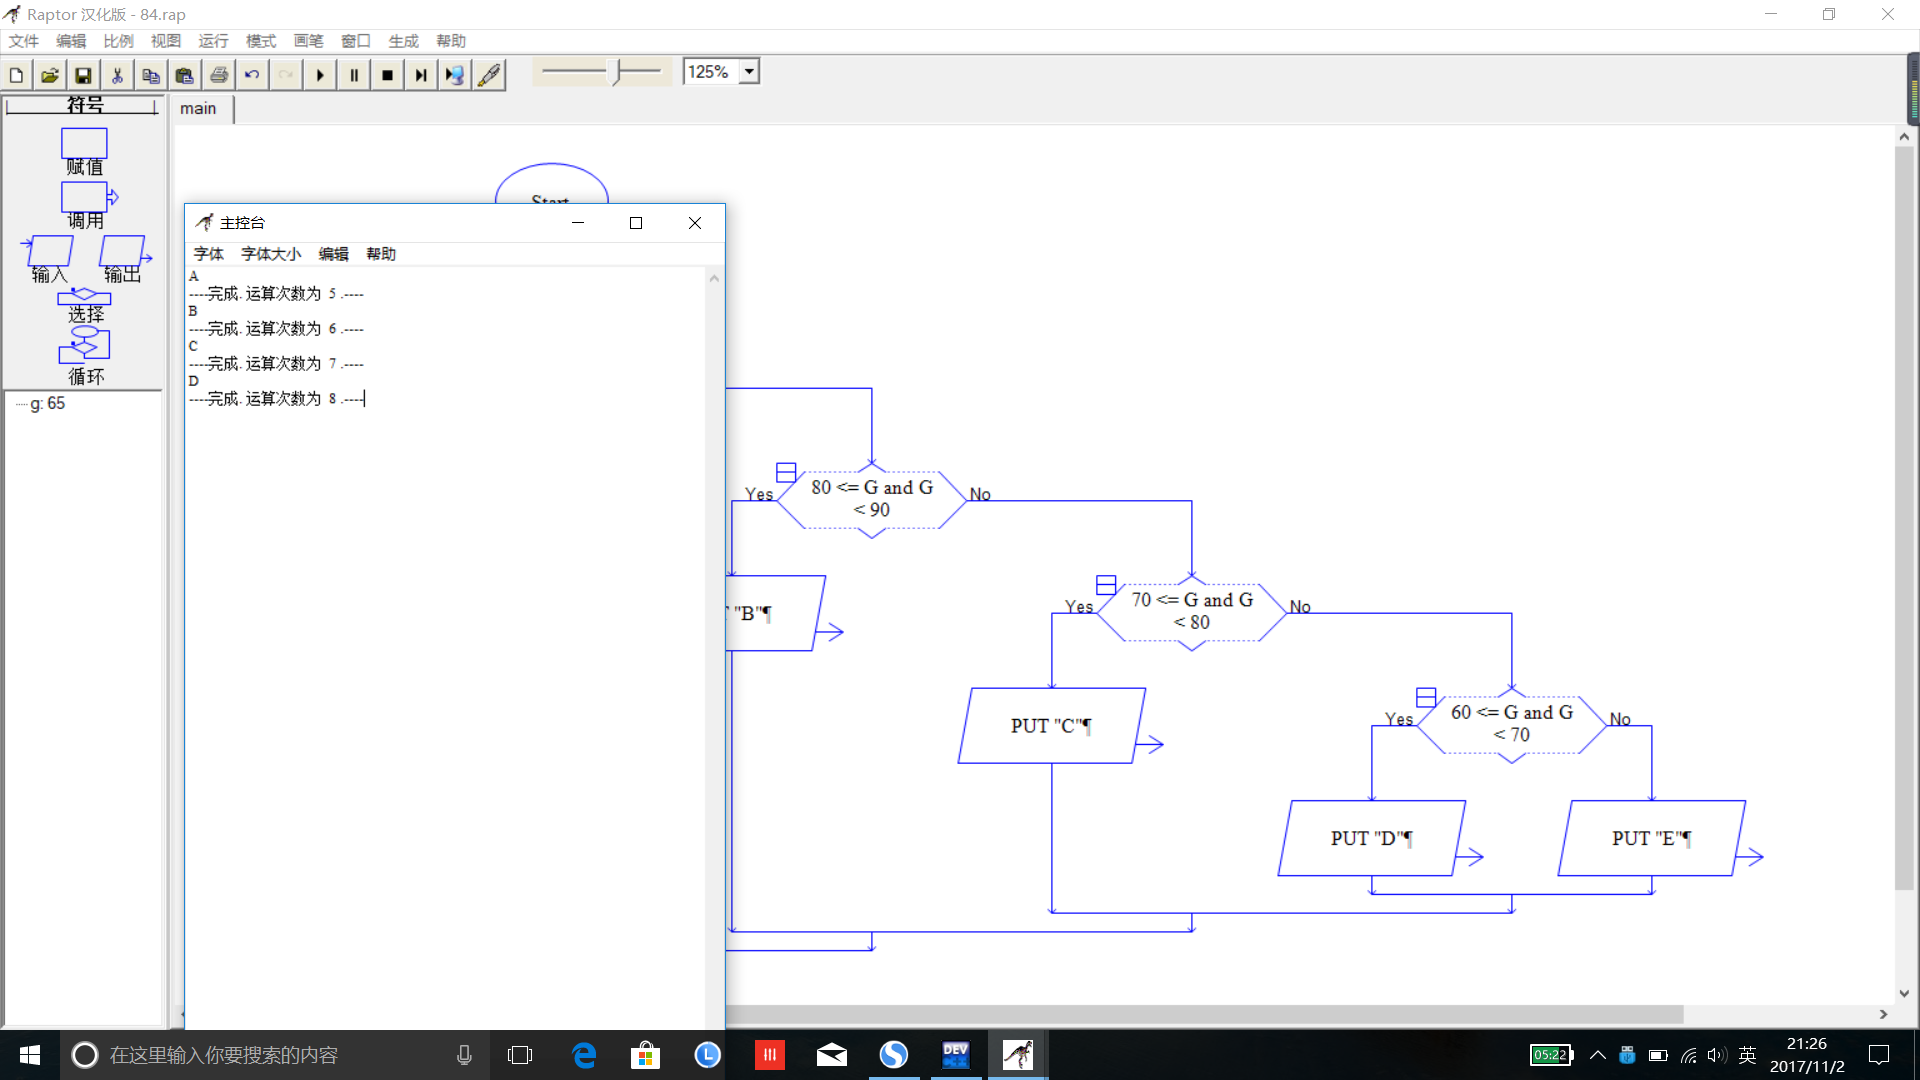Run the flowchart with Play button
Image resolution: width=1920 pixels, height=1080 pixels.
320,75
